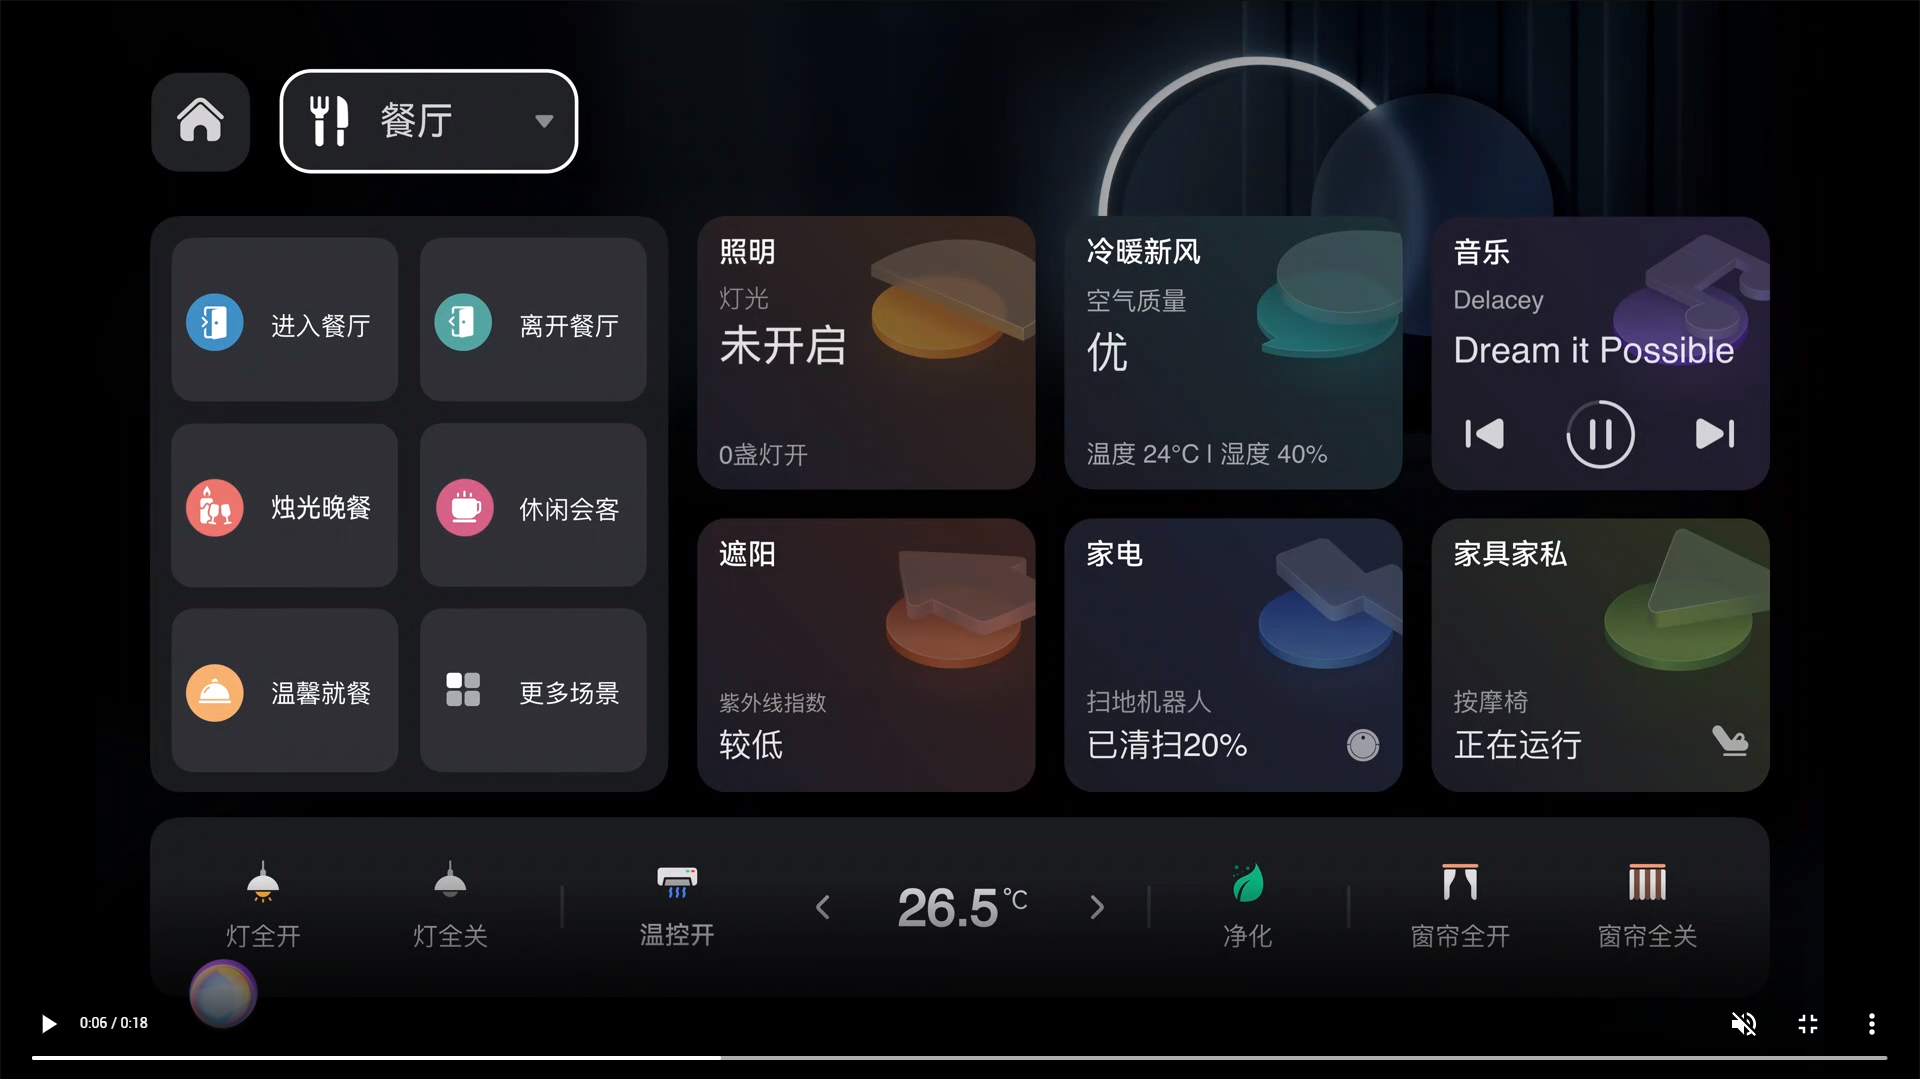Toggle the 温控开 thermostat icon
1920x1079 pixels.
coord(677,881)
